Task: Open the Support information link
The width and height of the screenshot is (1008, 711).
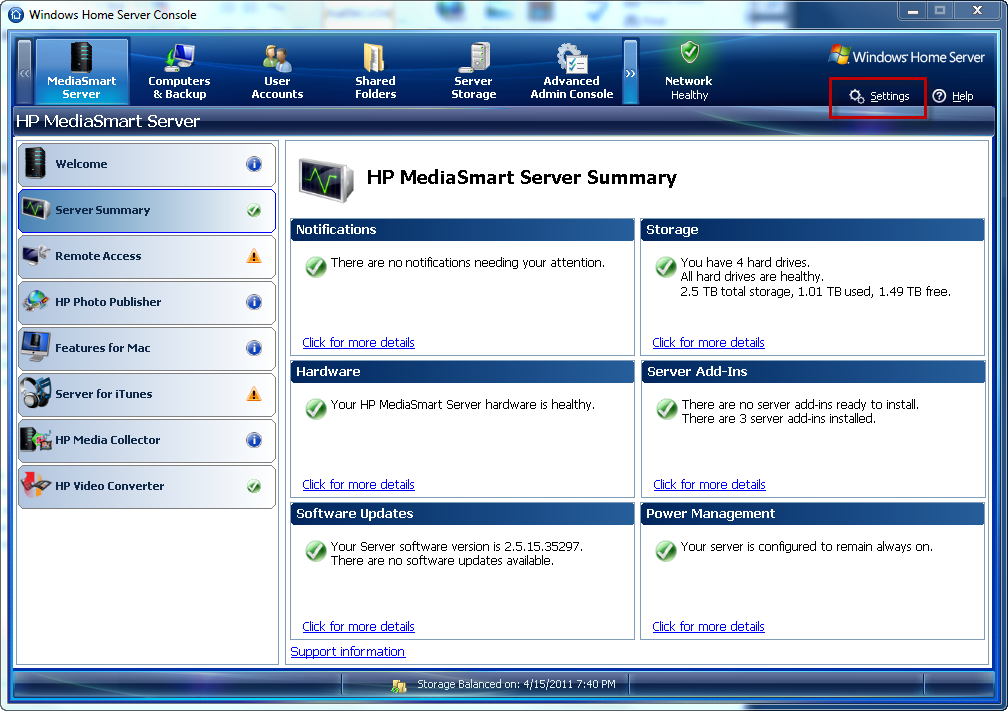Action: point(348,652)
